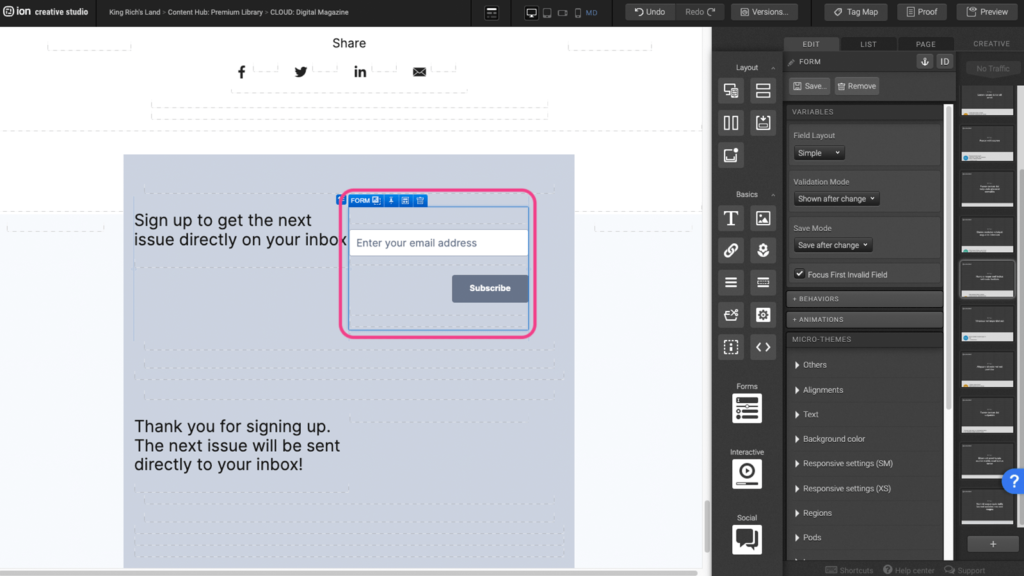1024x576 pixels.
Task: Select the Image element tool
Action: point(763,218)
